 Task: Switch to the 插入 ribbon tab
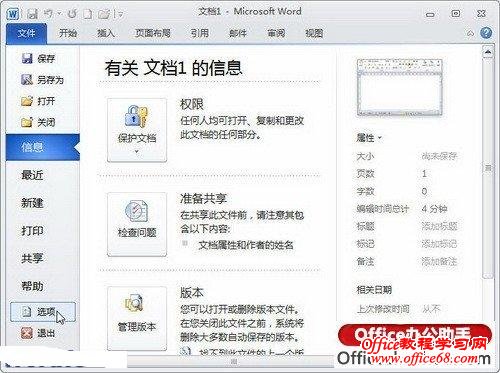tap(106, 33)
